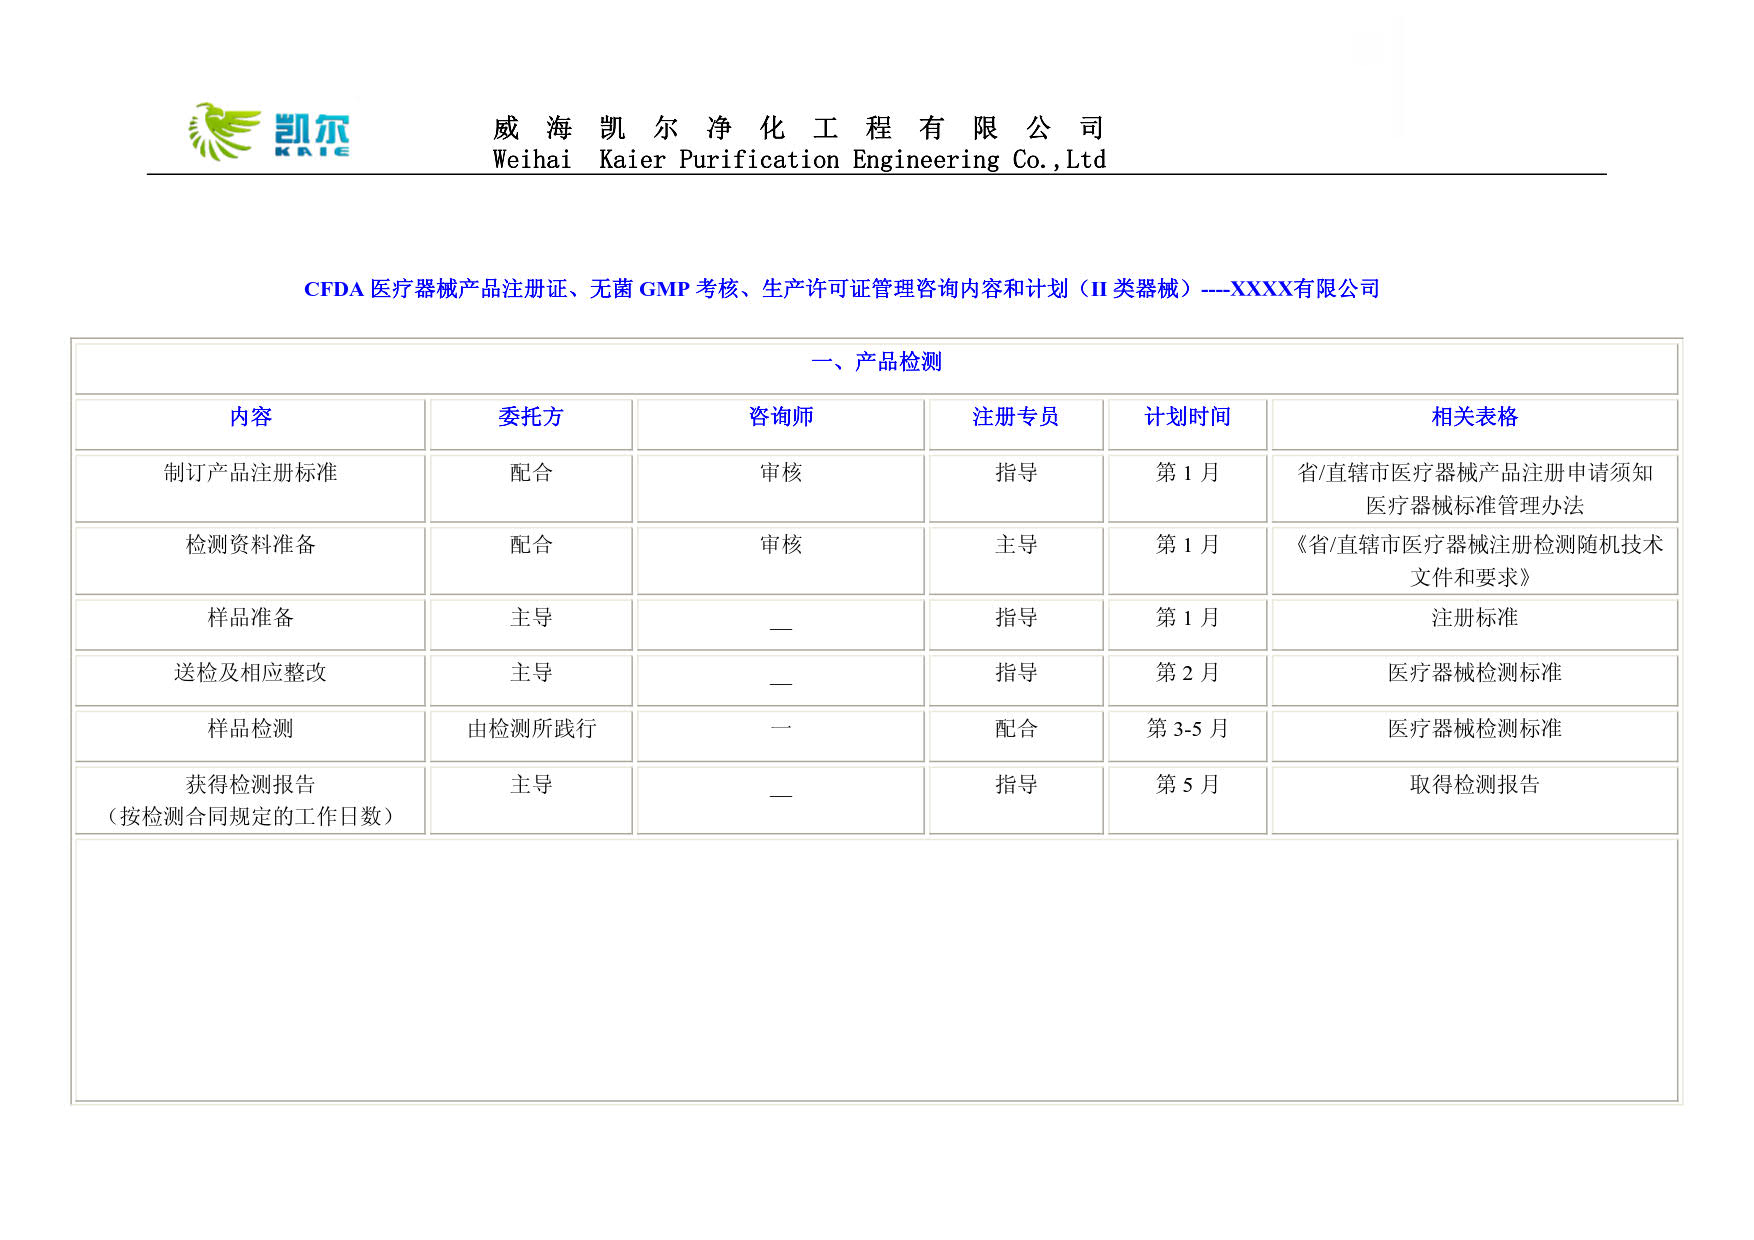Click the 注册专员 column header
The image size is (1754, 1240).
click(1015, 417)
